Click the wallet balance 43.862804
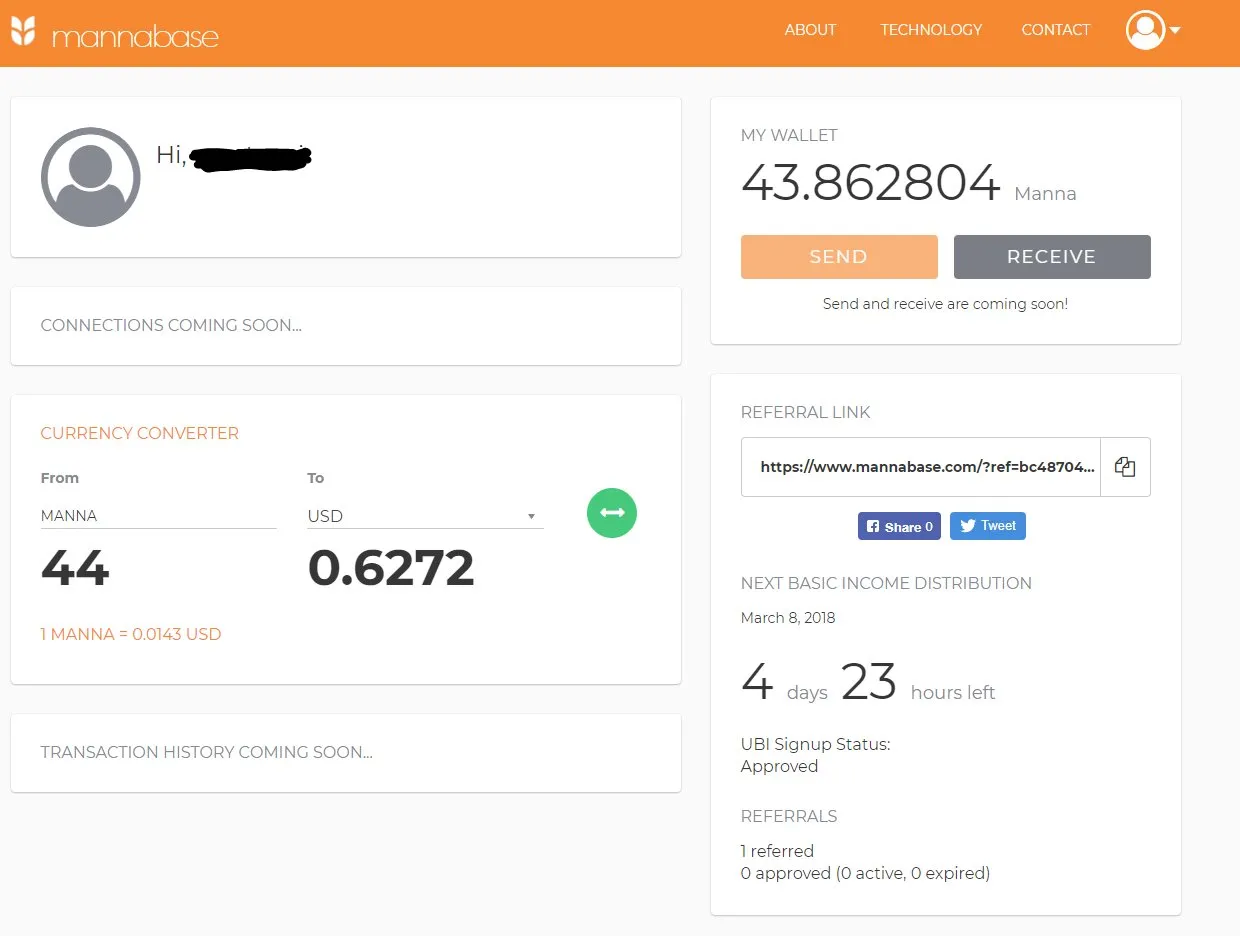This screenshot has width=1240, height=936. click(x=870, y=183)
